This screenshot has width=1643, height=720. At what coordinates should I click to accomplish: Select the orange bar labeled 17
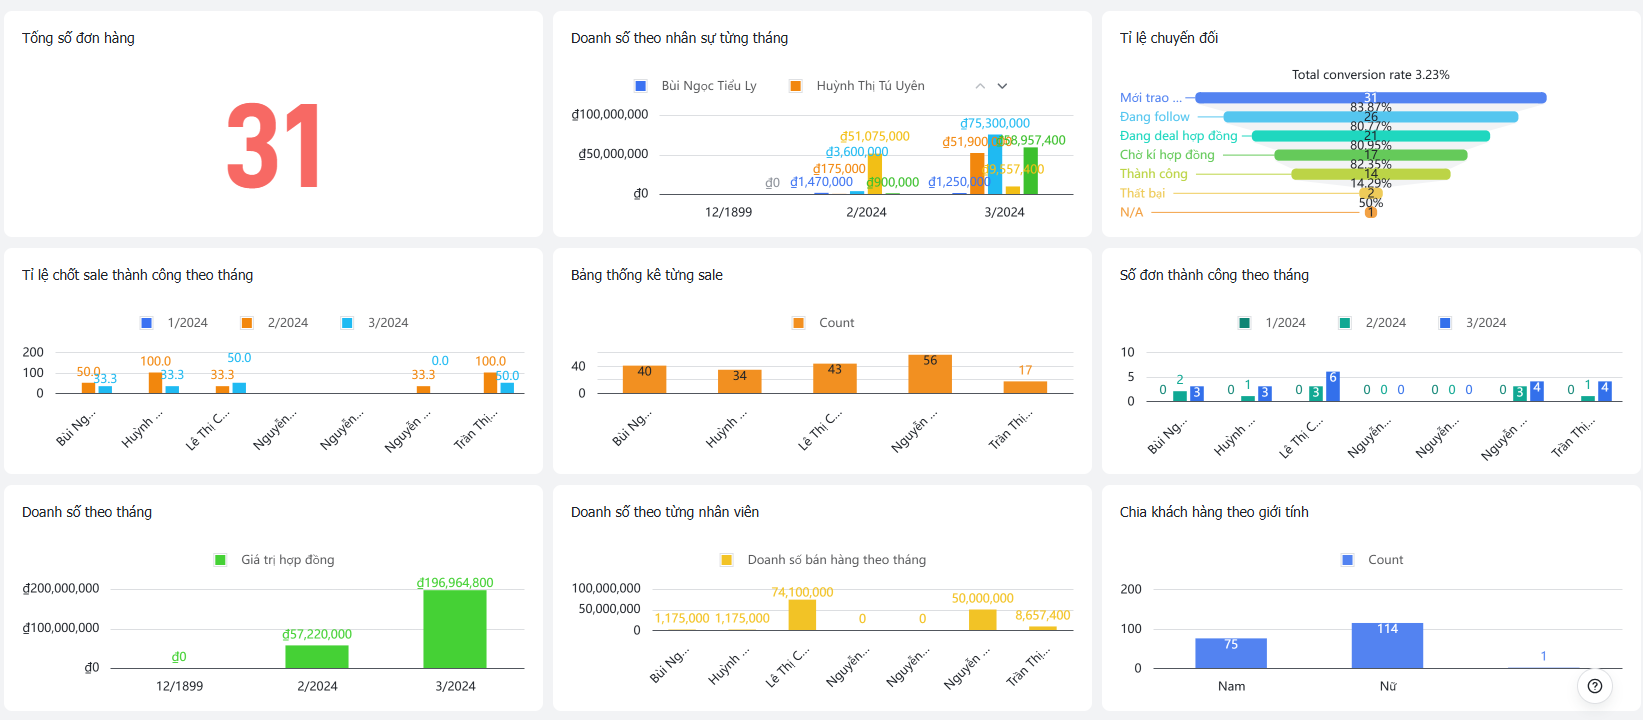tap(1025, 387)
